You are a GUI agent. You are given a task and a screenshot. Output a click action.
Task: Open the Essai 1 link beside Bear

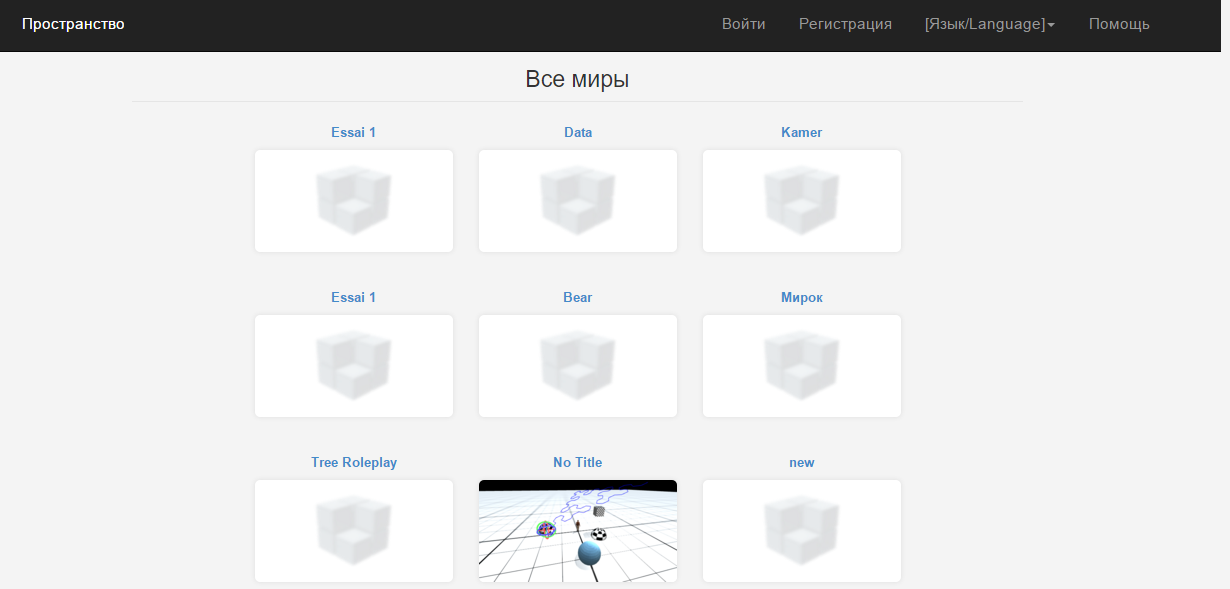354,297
